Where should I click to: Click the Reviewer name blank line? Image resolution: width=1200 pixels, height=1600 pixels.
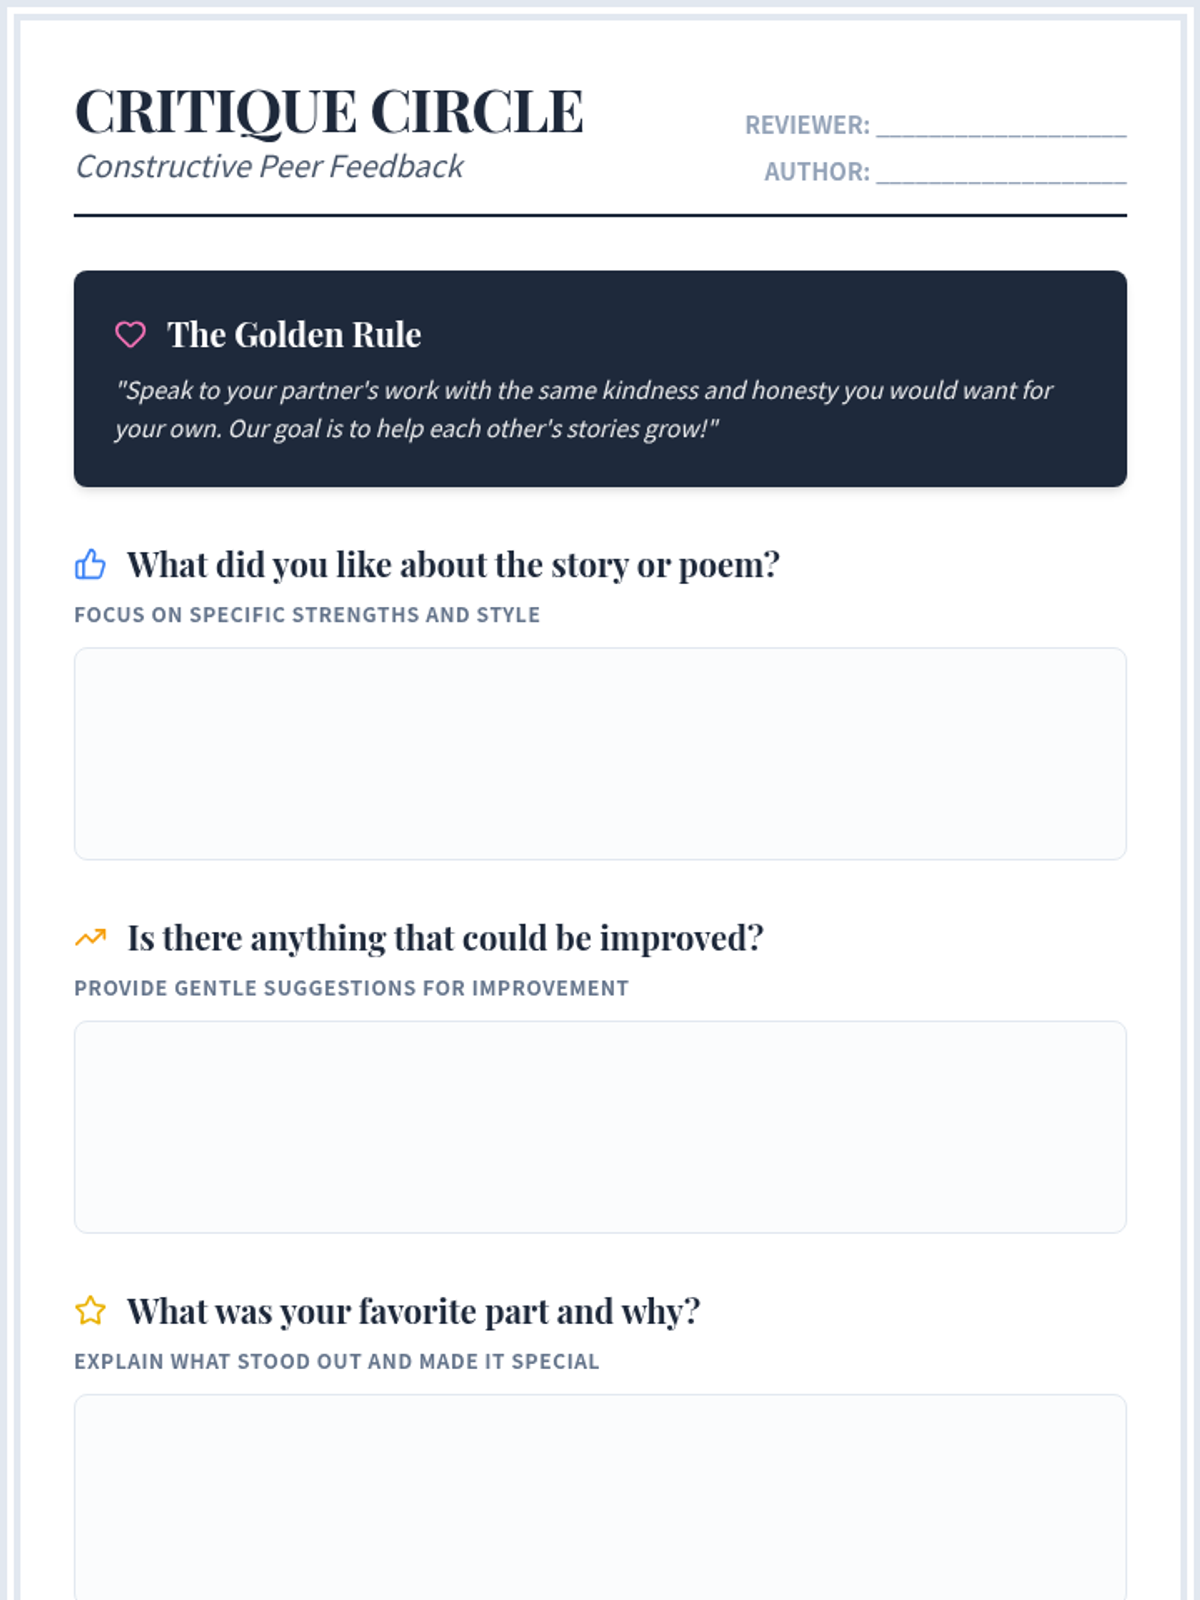(1000, 126)
